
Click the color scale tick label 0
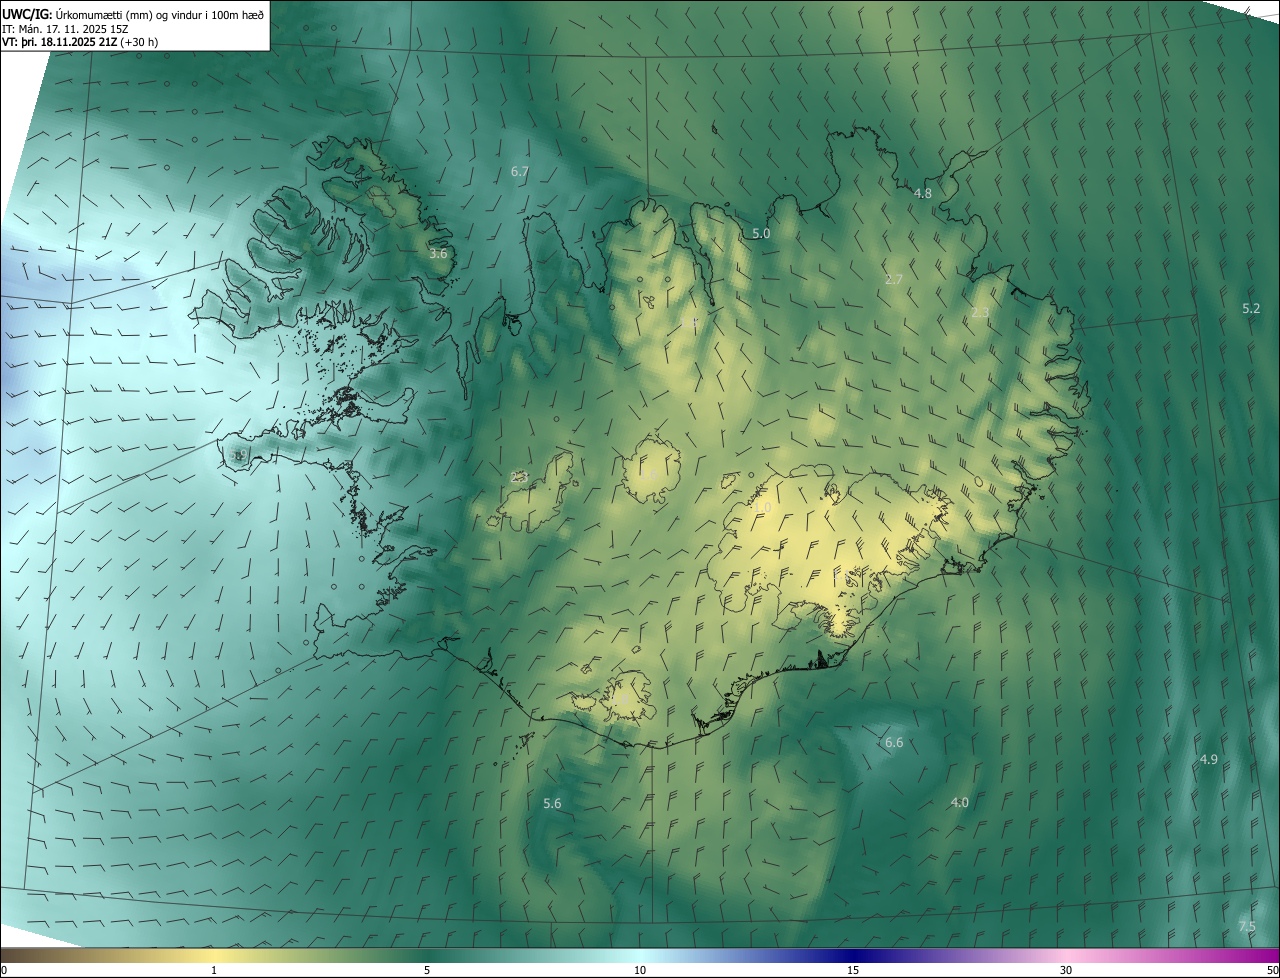pos(3,970)
